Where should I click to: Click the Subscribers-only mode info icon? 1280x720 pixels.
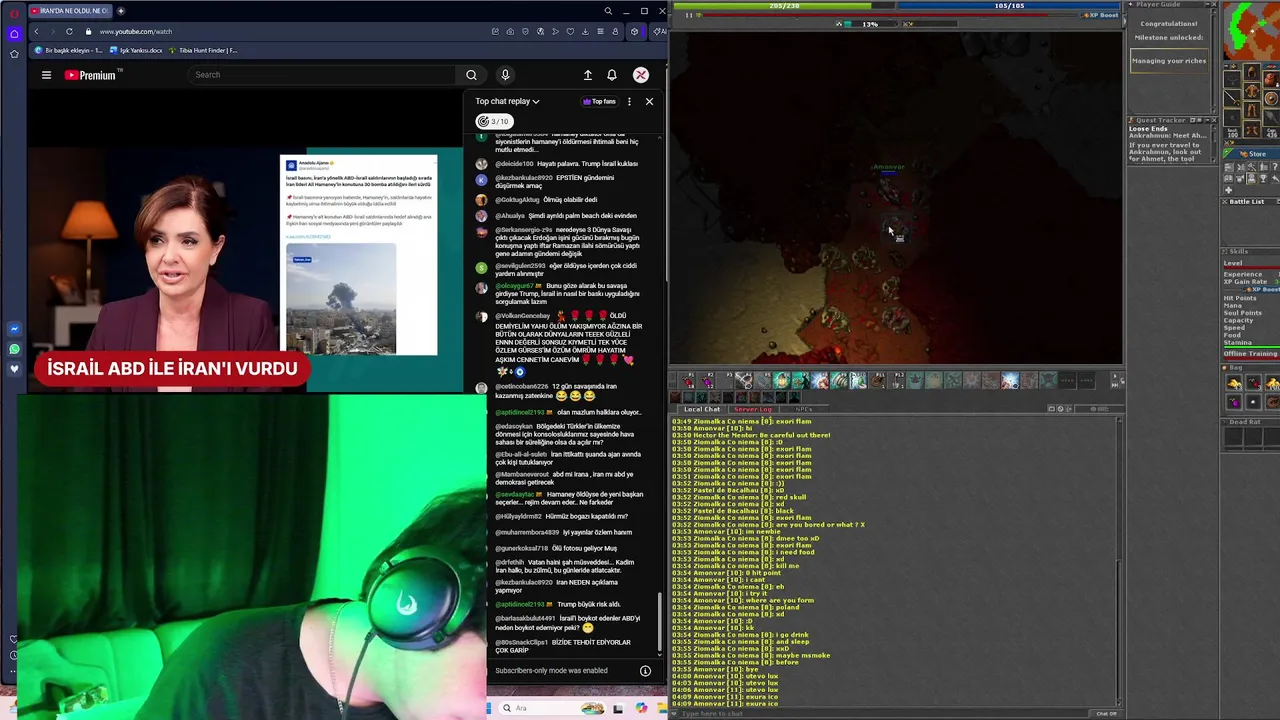point(645,671)
